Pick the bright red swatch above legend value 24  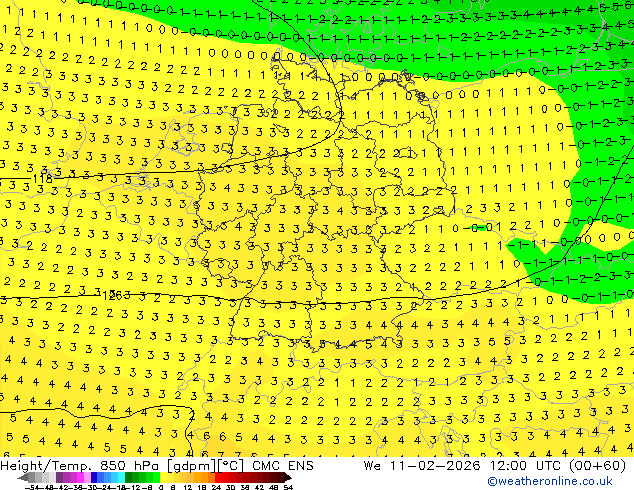[x=218, y=477]
